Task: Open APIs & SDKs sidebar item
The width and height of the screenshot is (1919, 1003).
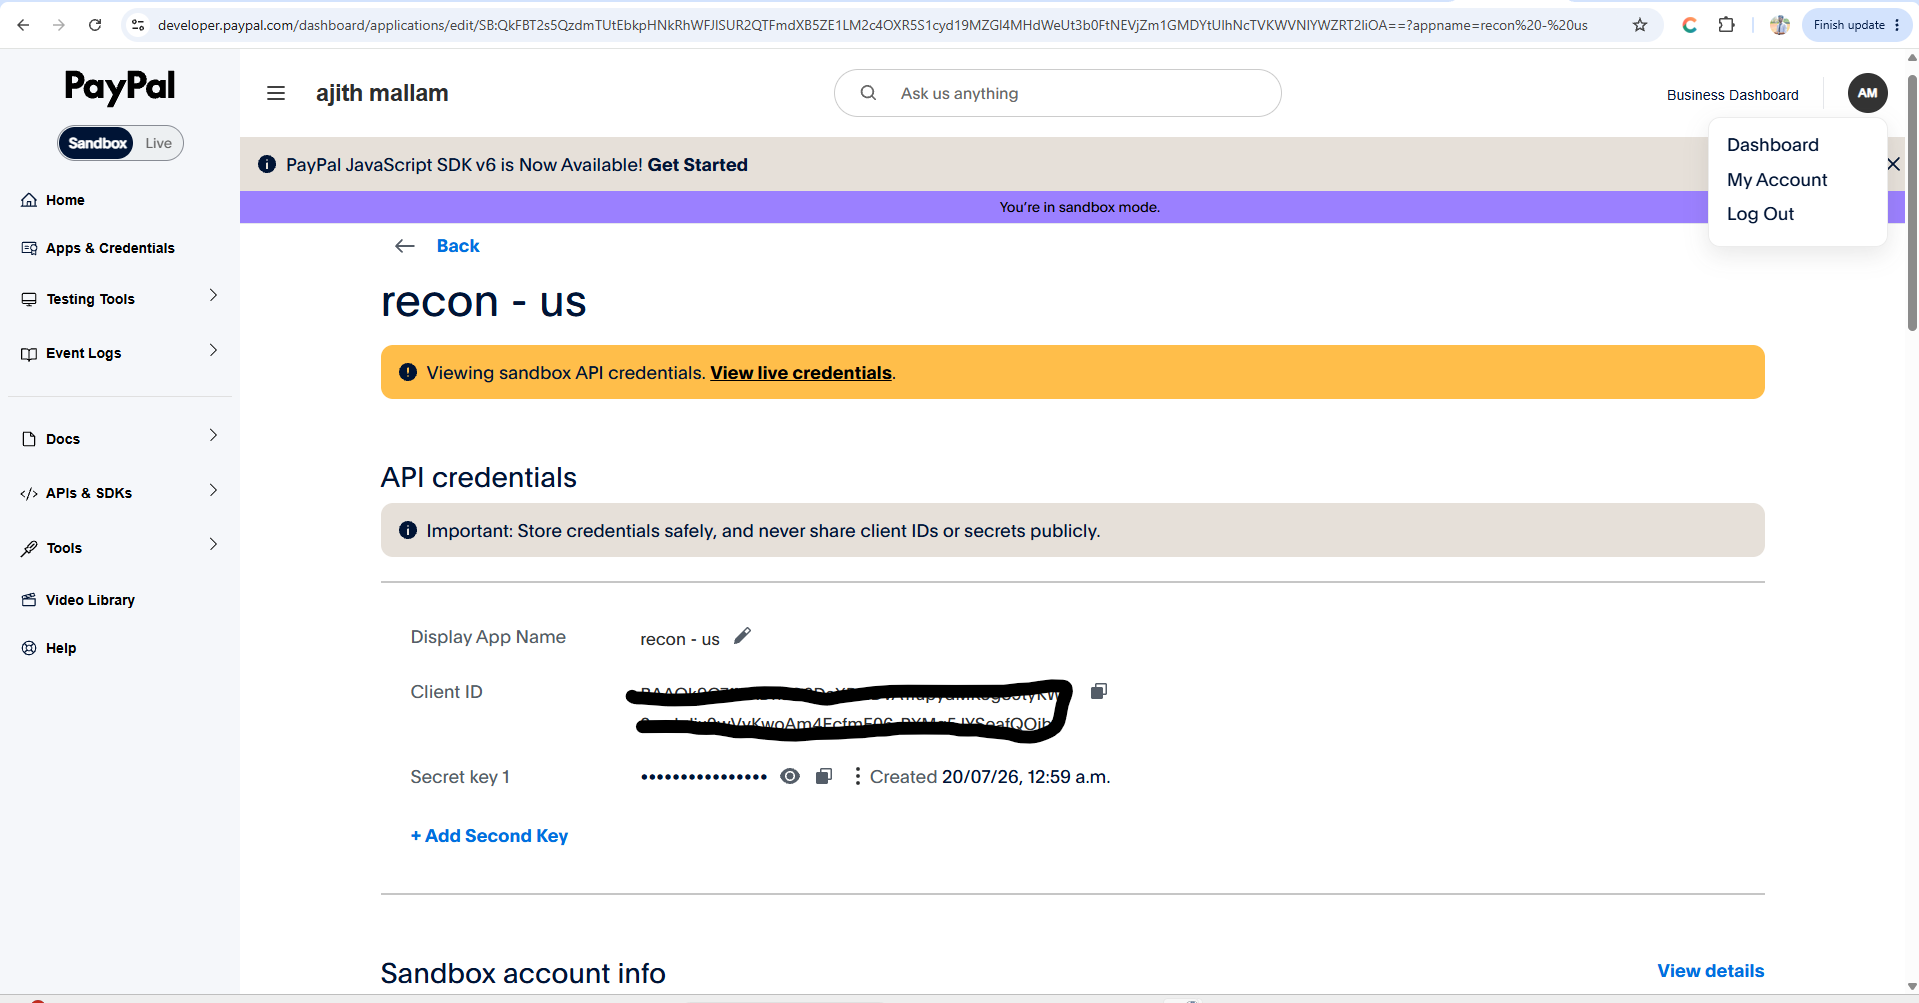Action: click(x=89, y=493)
